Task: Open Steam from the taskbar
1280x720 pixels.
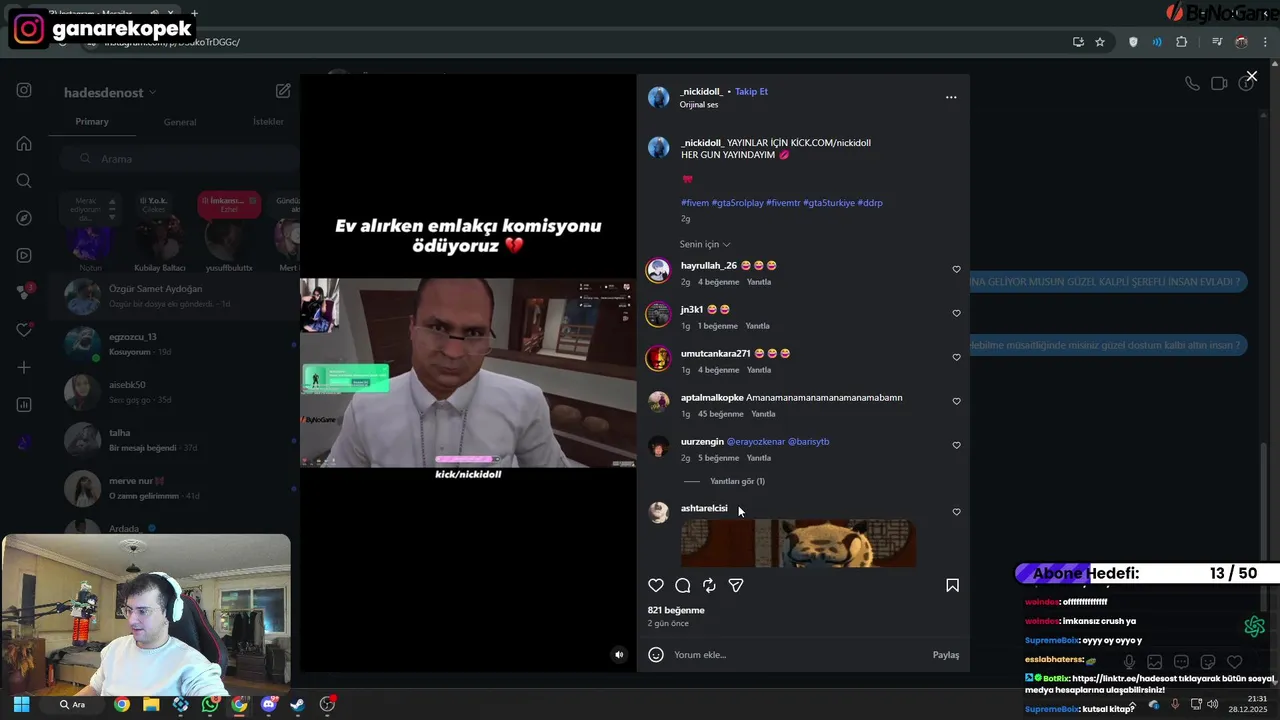Action: (x=297, y=704)
